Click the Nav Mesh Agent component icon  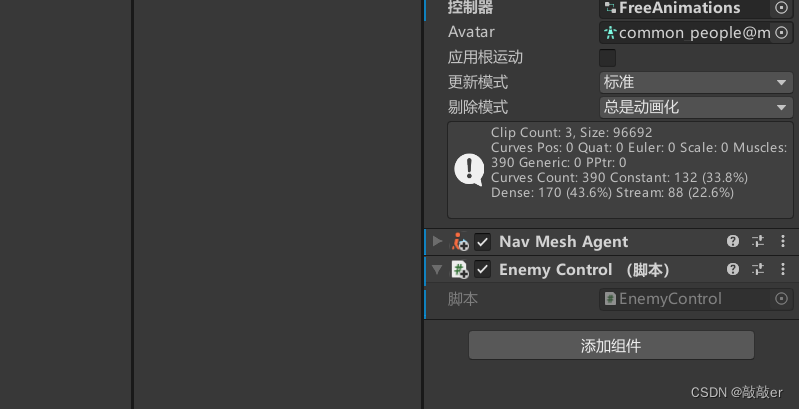pyautogui.click(x=460, y=241)
